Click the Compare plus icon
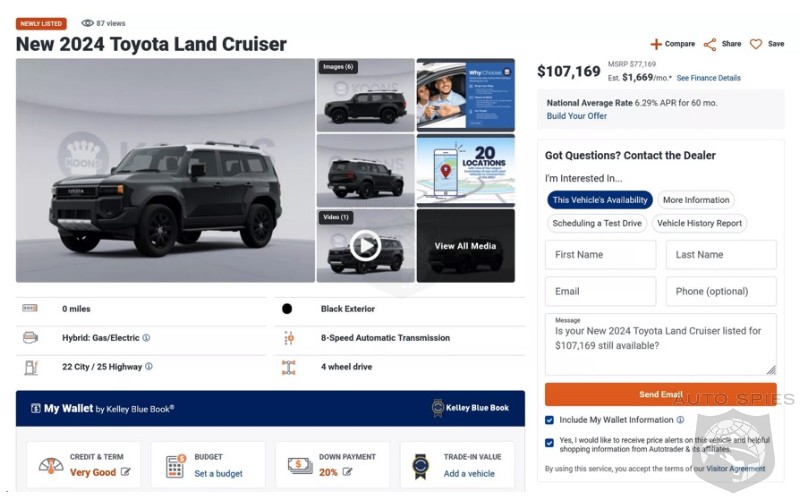 [x=656, y=44]
